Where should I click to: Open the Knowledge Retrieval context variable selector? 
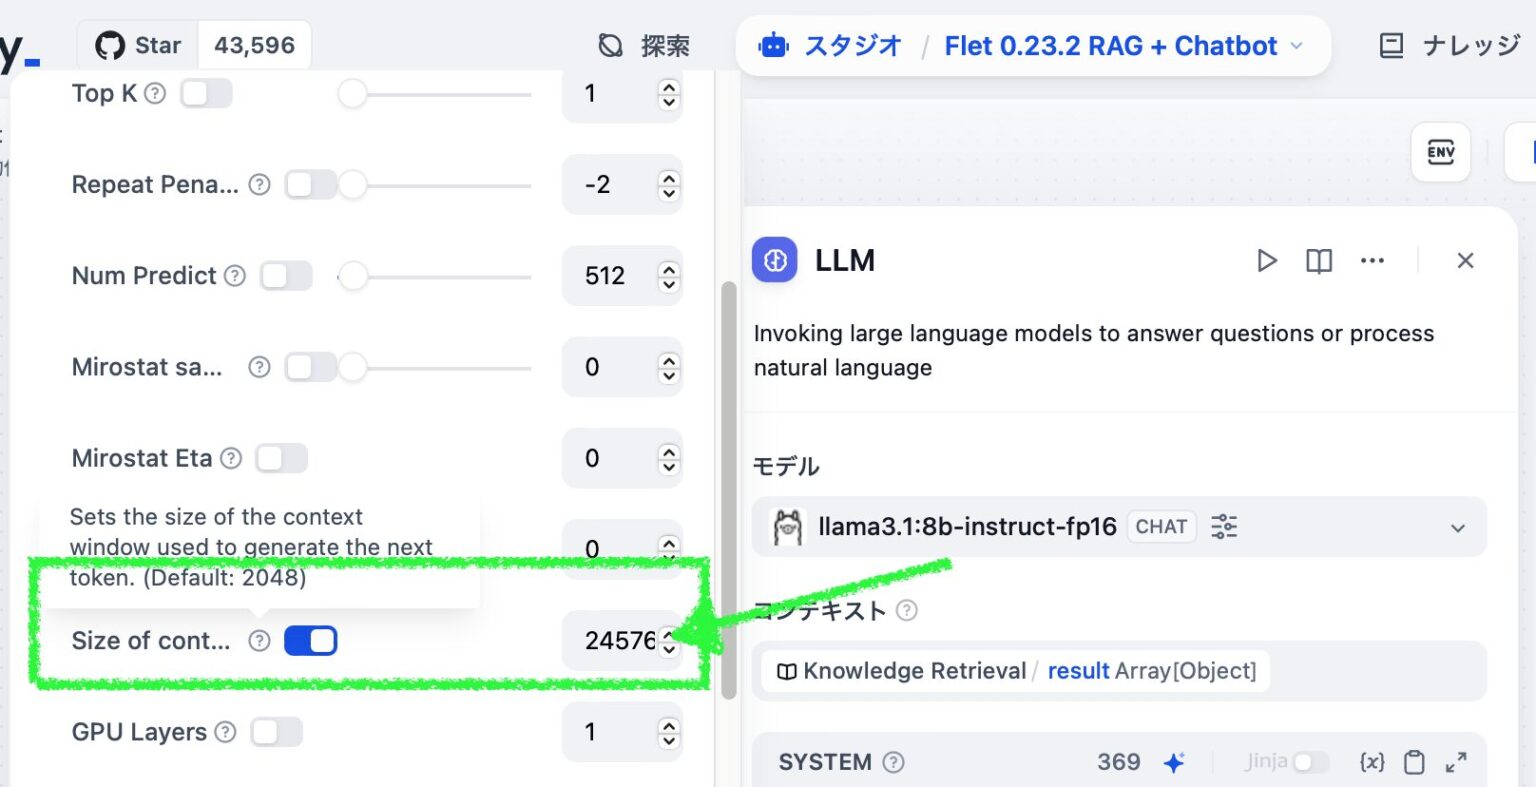point(1015,671)
